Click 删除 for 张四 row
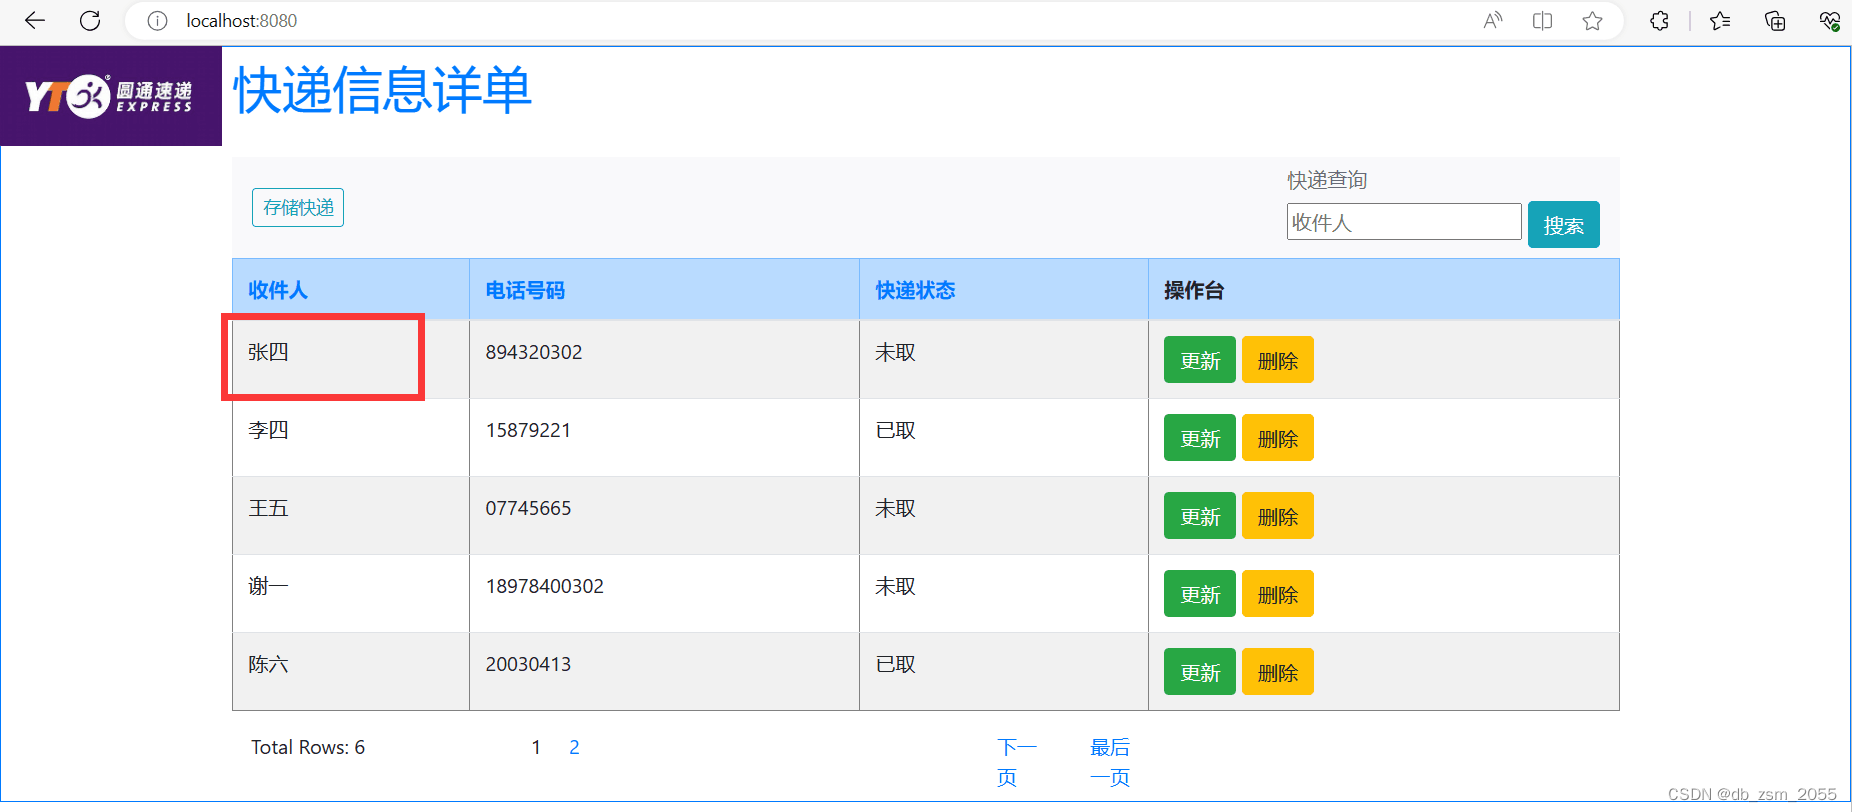This screenshot has height=812, width=1852. click(1278, 360)
